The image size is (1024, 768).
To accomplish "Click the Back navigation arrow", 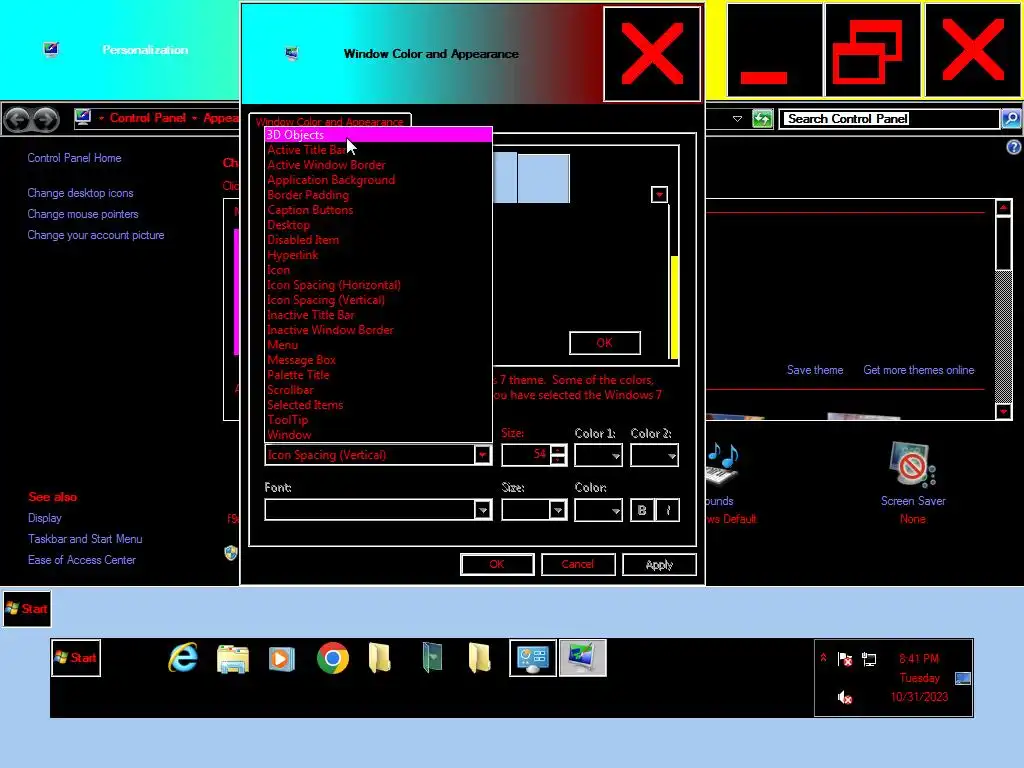I will pyautogui.click(x=18, y=119).
